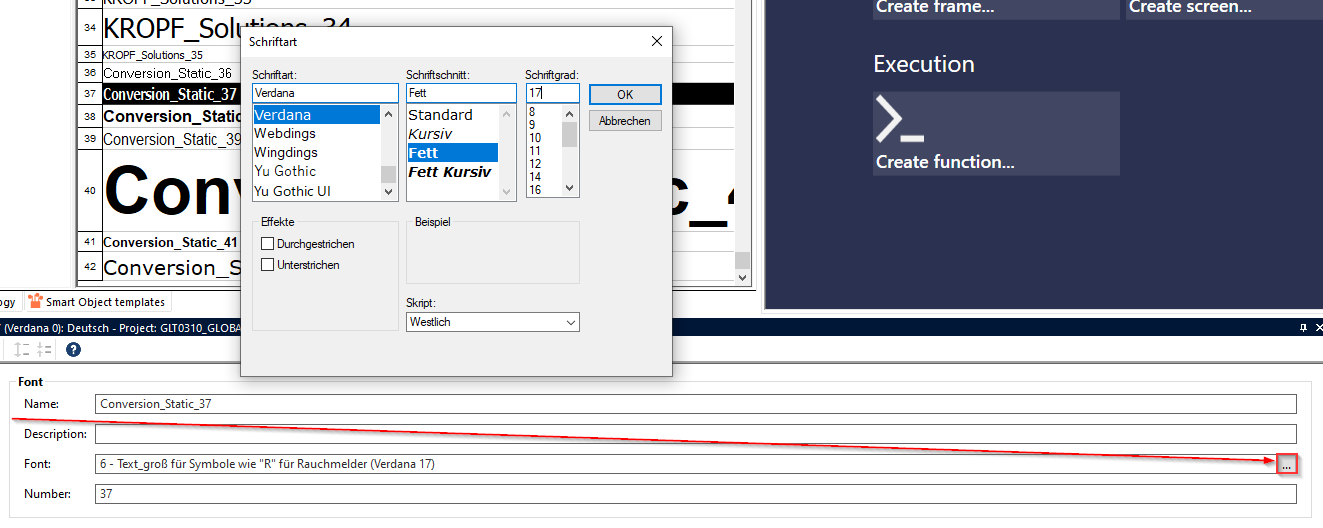The width and height of the screenshot is (1323, 528).
Task: Click the line spacing sort icon in toolbar
Action: tap(19, 349)
